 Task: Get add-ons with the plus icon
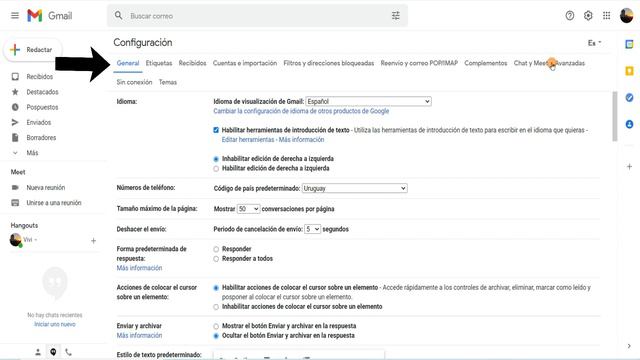[x=629, y=167]
